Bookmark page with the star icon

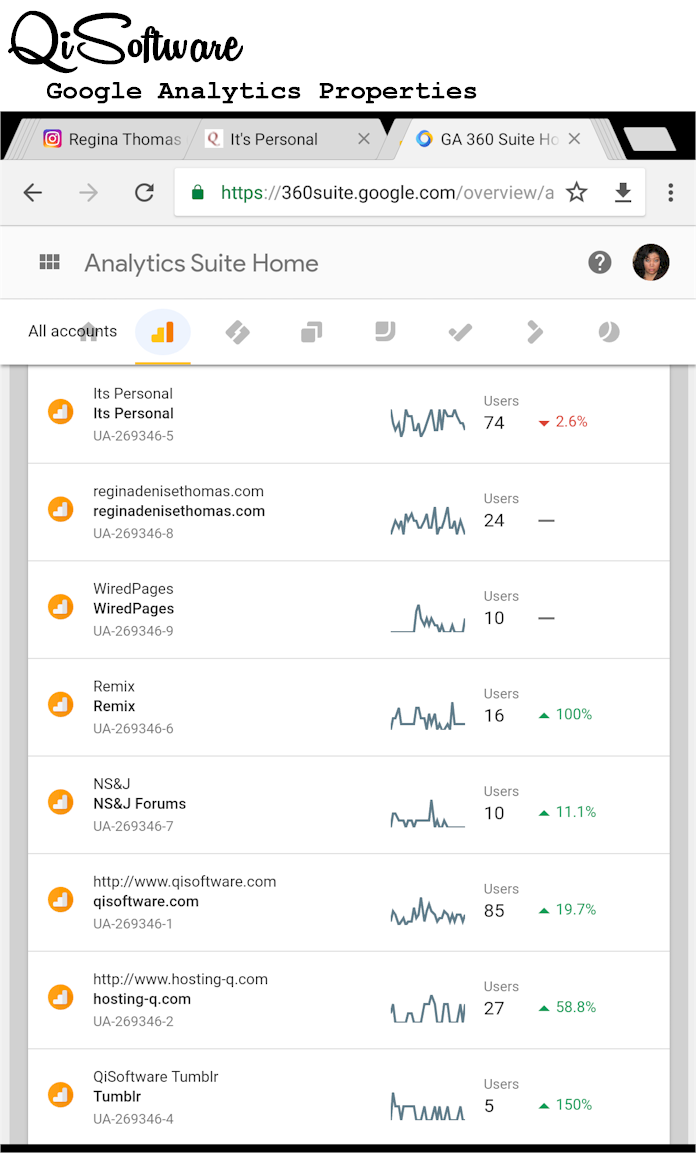(576, 193)
